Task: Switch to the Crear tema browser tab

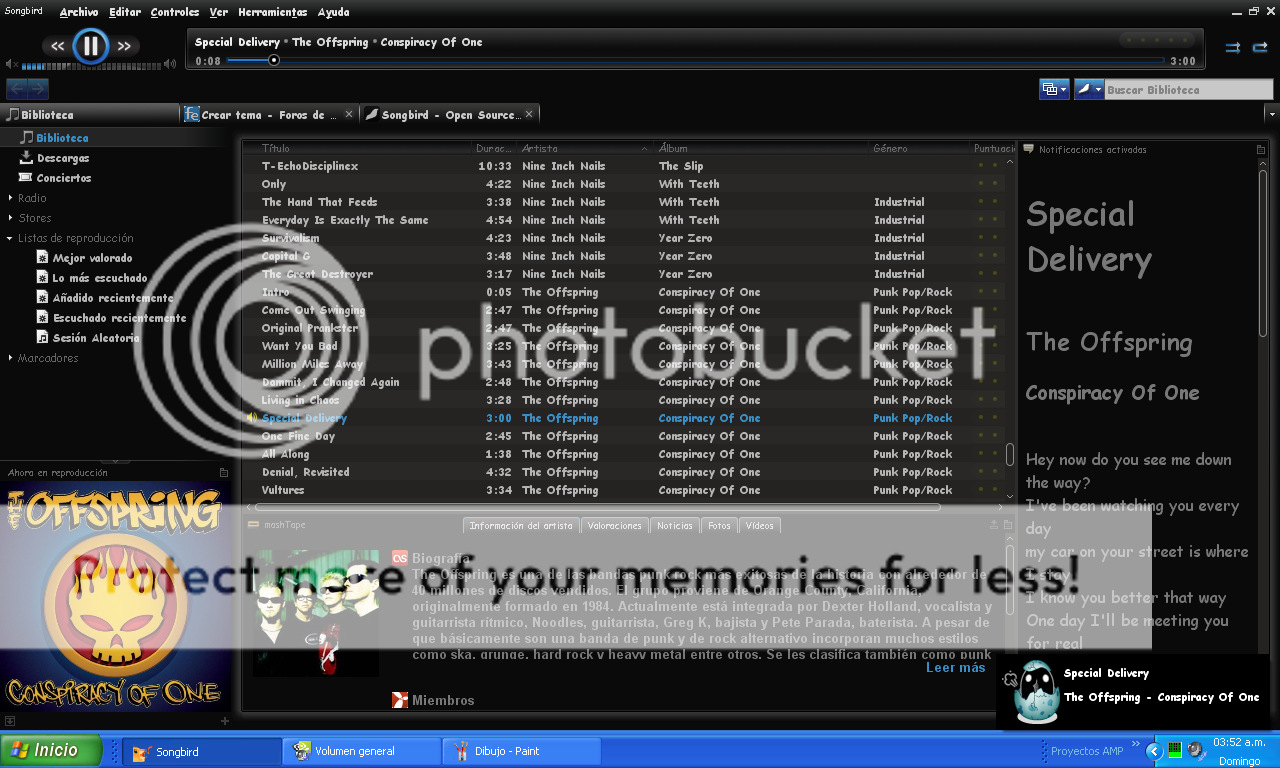Action: click(x=269, y=115)
